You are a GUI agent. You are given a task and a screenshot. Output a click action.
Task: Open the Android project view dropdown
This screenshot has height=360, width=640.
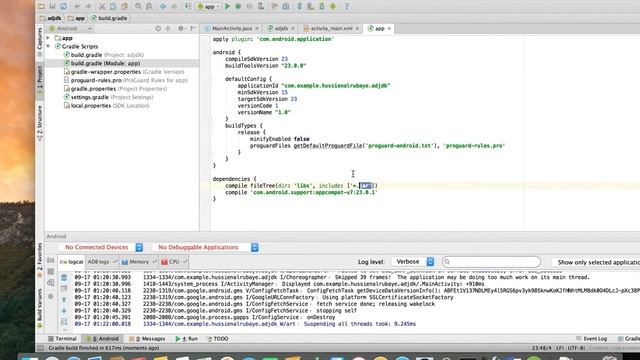click(x=70, y=29)
